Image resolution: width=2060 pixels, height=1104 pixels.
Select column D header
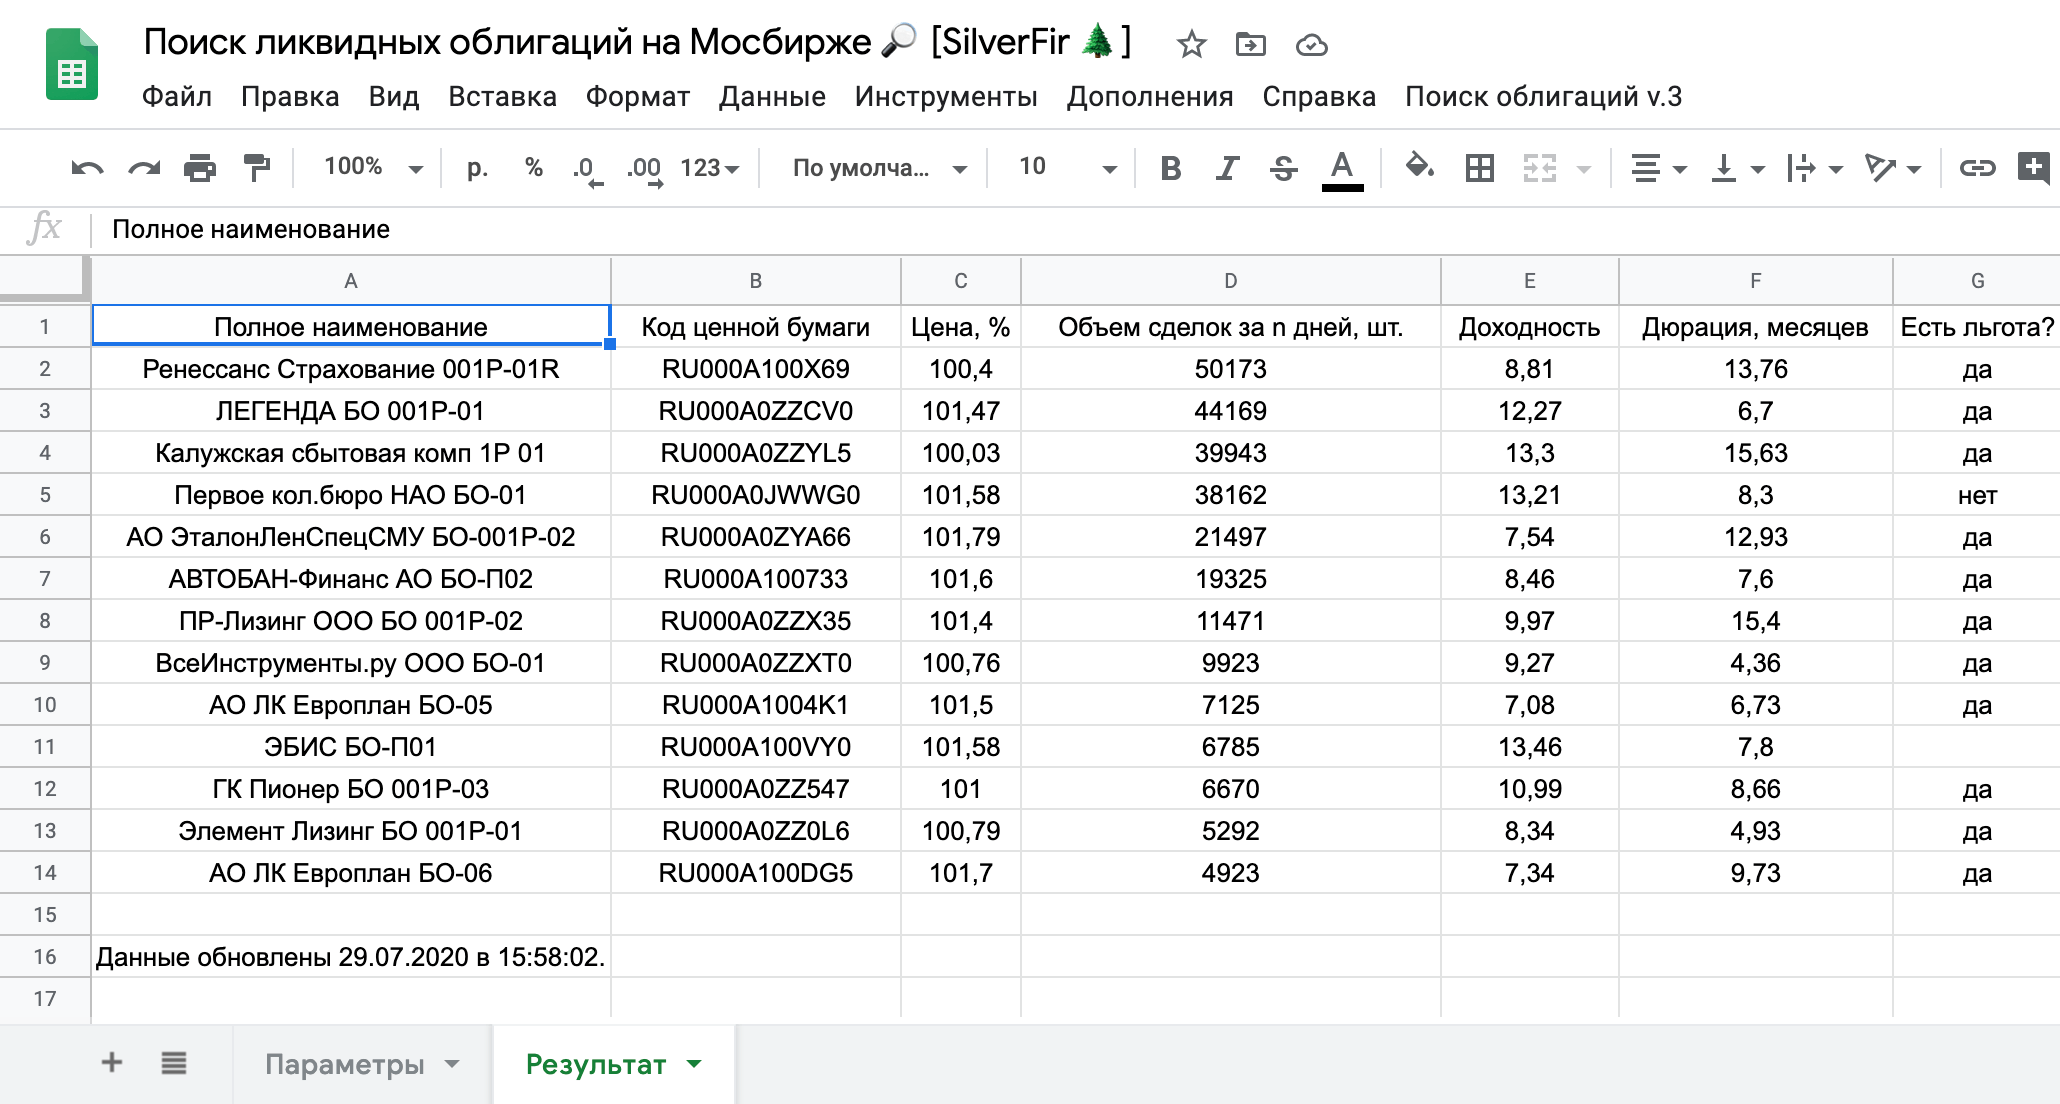tap(1230, 281)
